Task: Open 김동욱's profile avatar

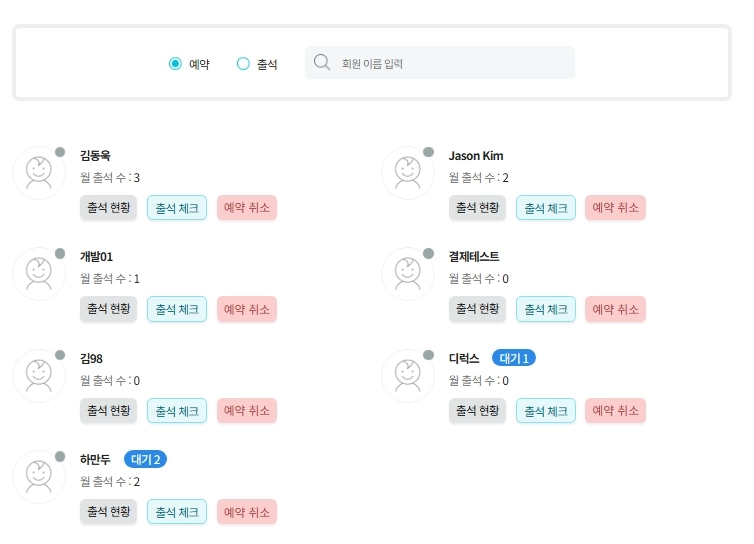Action: [x=39, y=173]
